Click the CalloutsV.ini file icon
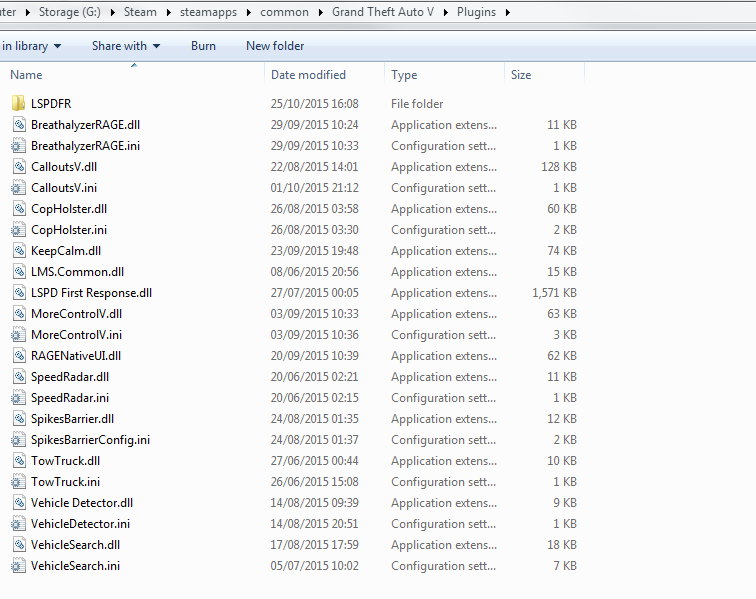Screen dimensions: 756x599 point(18,188)
